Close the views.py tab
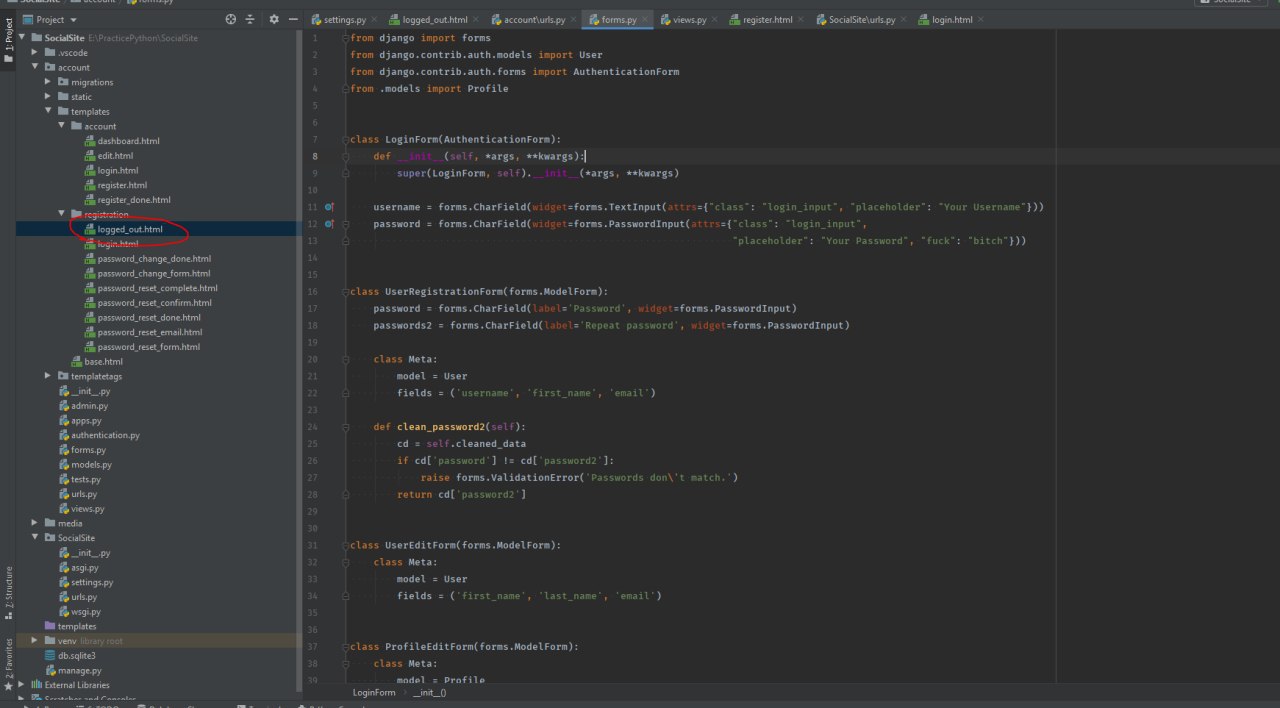1280x708 pixels. pyautogui.click(x=715, y=19)
